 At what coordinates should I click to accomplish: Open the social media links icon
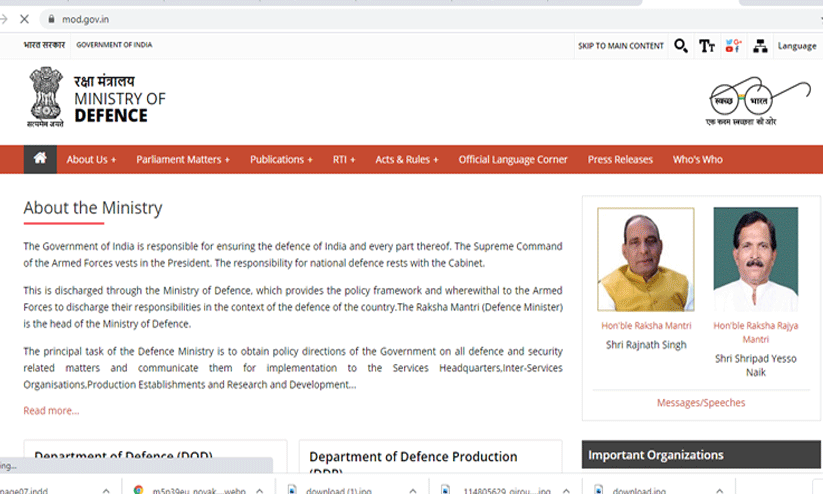point(733,46)
